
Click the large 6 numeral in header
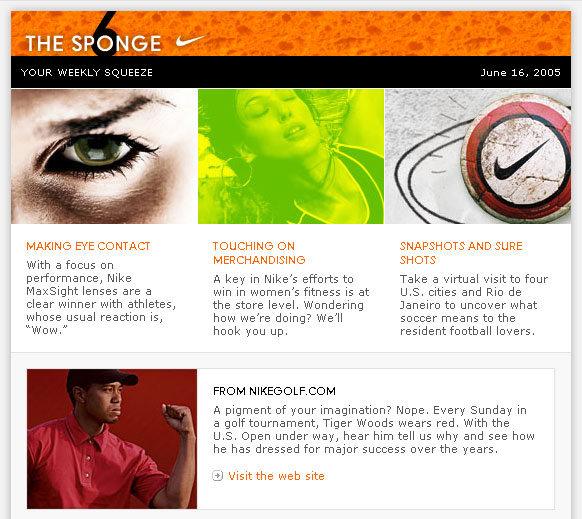coord(104,34)
